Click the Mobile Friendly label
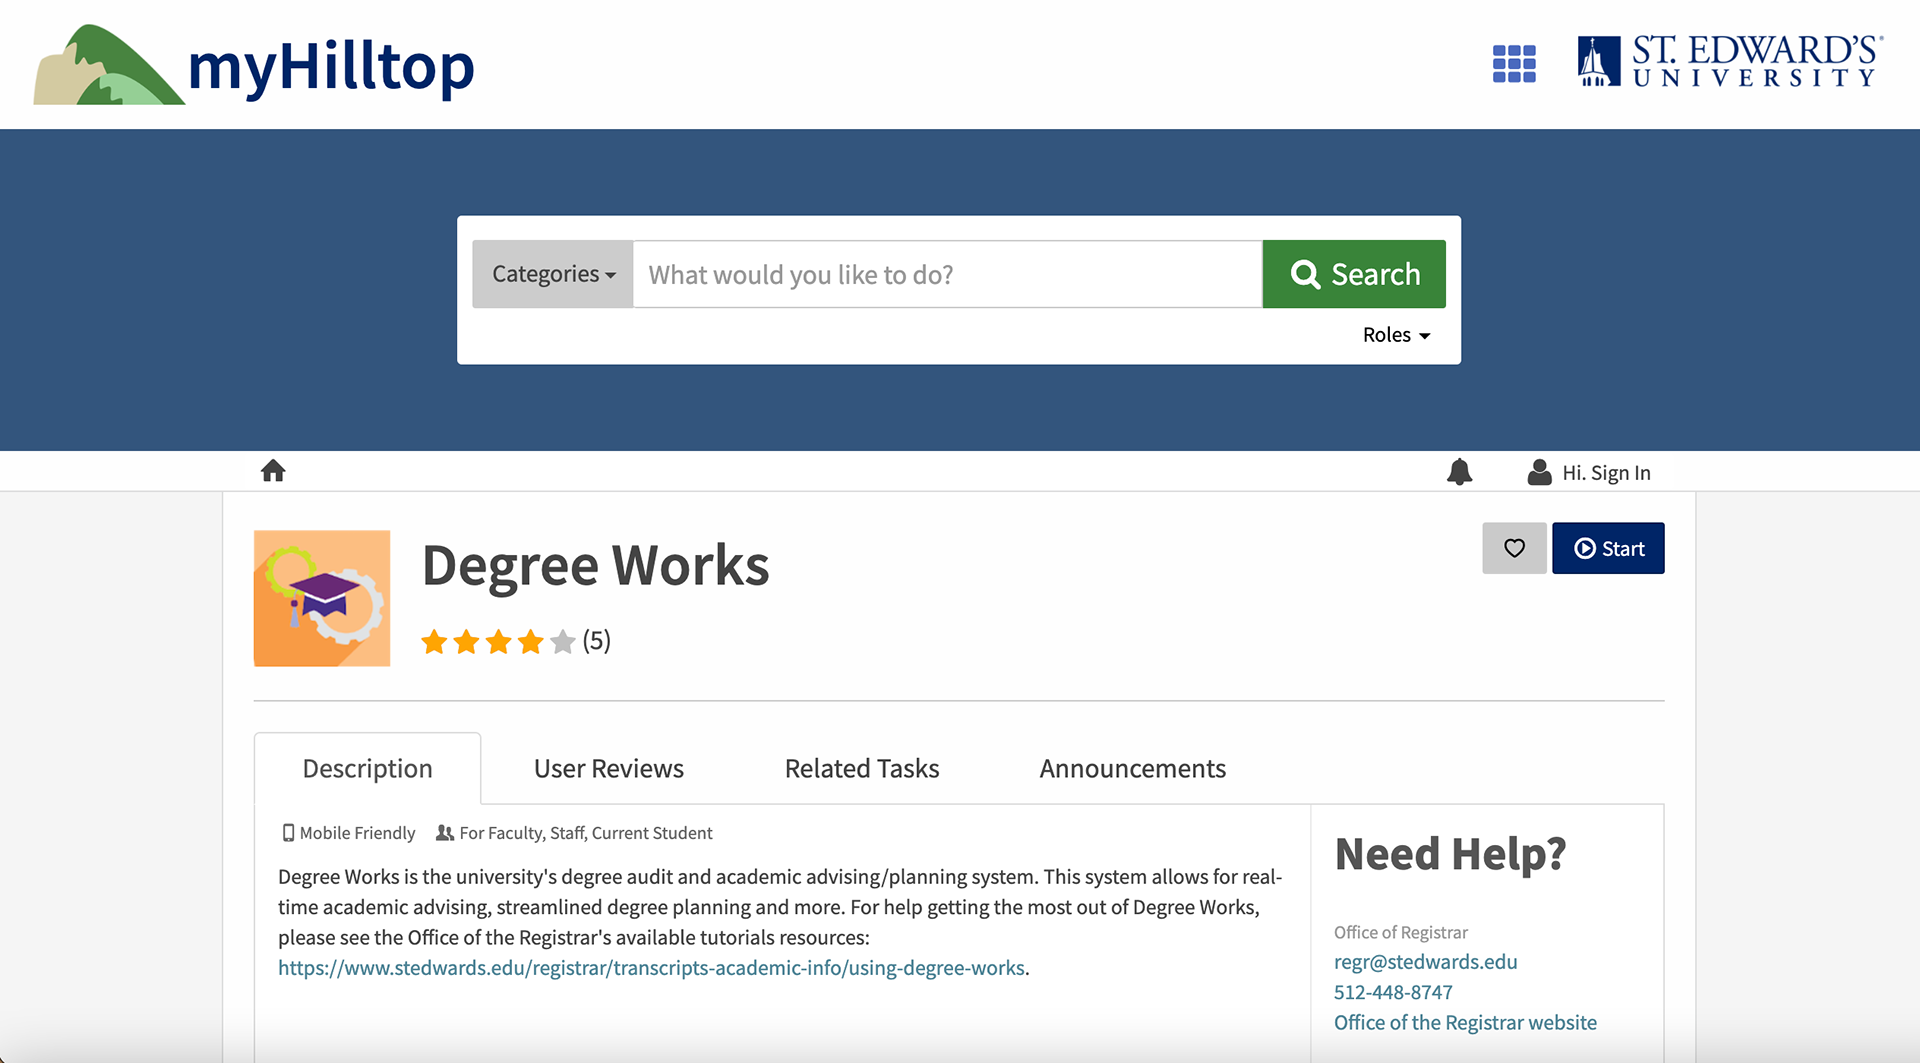 (x=348, y=833)
